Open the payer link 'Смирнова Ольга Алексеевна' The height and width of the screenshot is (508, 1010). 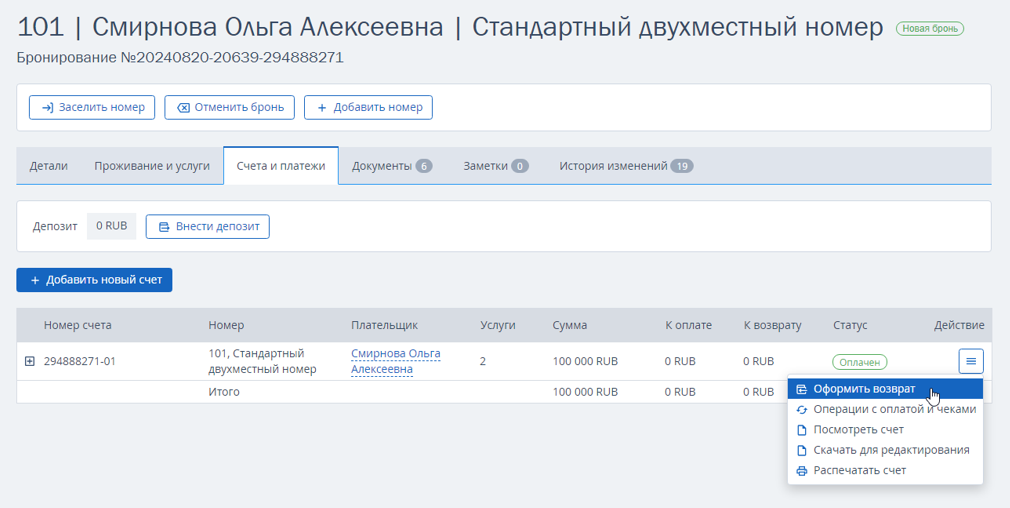pyautogui.click(x=395, y=361)
